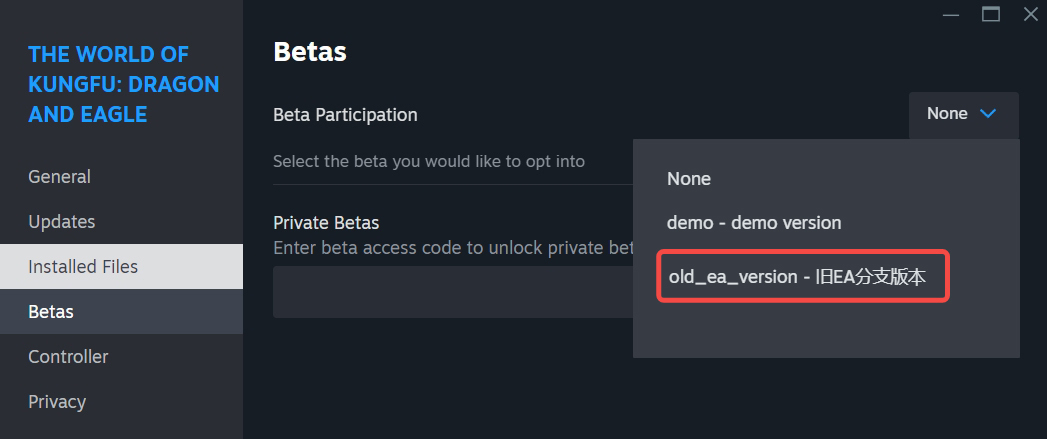Click the Private Betas heading
1047x439 pixels.
click(326, 223)
